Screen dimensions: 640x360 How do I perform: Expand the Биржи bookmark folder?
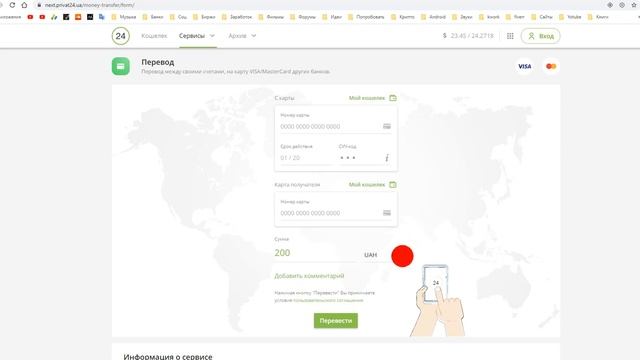click(204, 17)
